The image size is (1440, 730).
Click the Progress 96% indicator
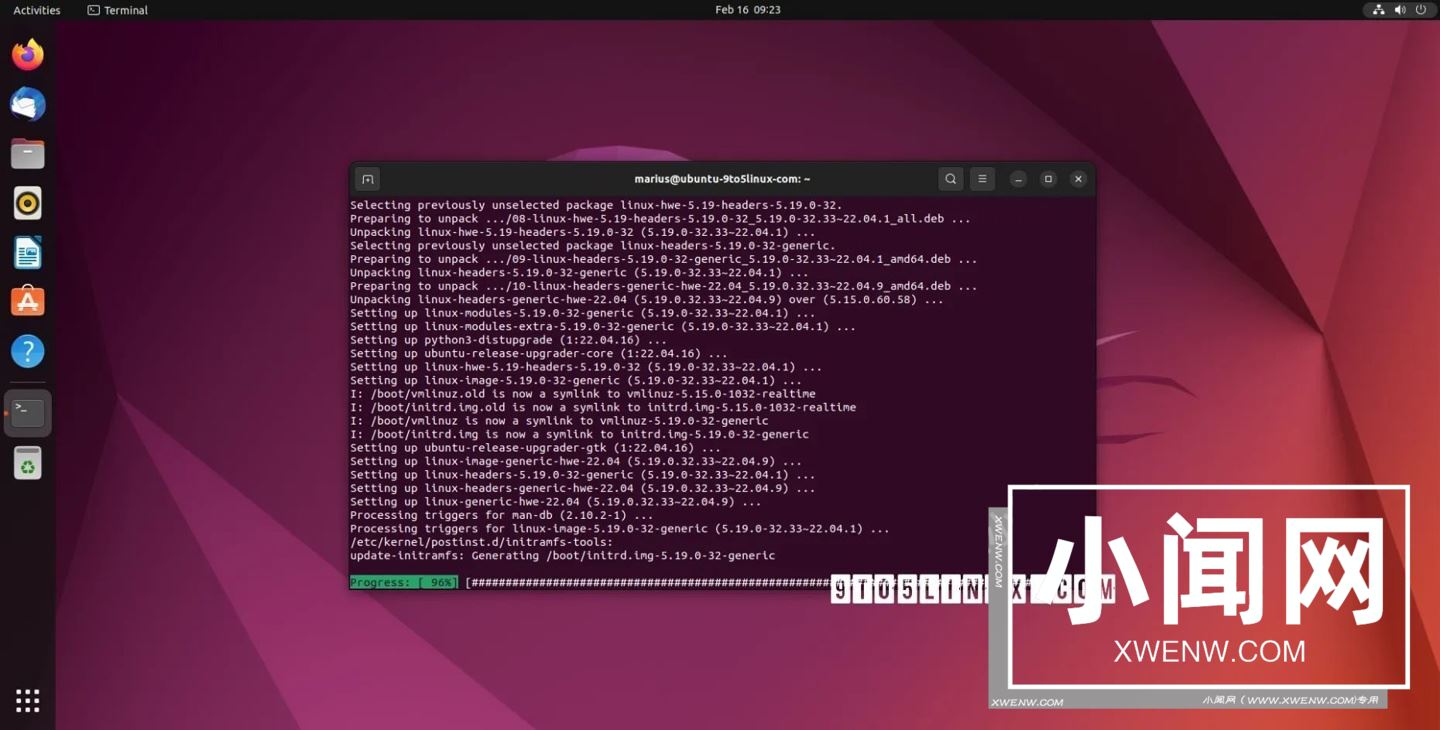pyautogui.click(x=404, y=582)
